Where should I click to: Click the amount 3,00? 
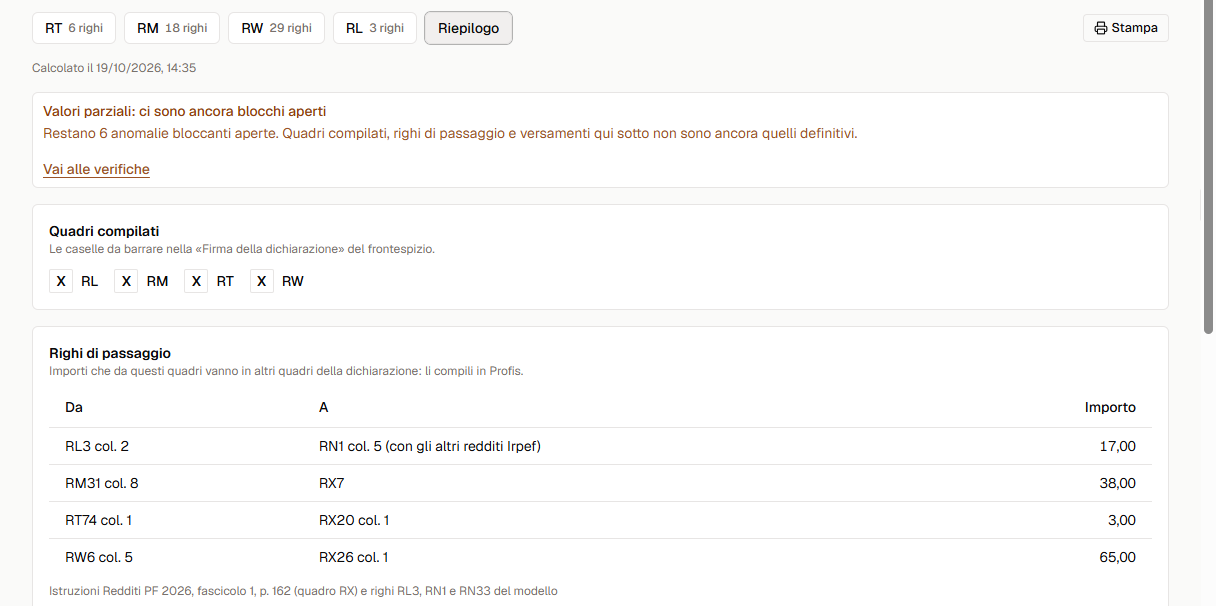(x=1121, y=520)
